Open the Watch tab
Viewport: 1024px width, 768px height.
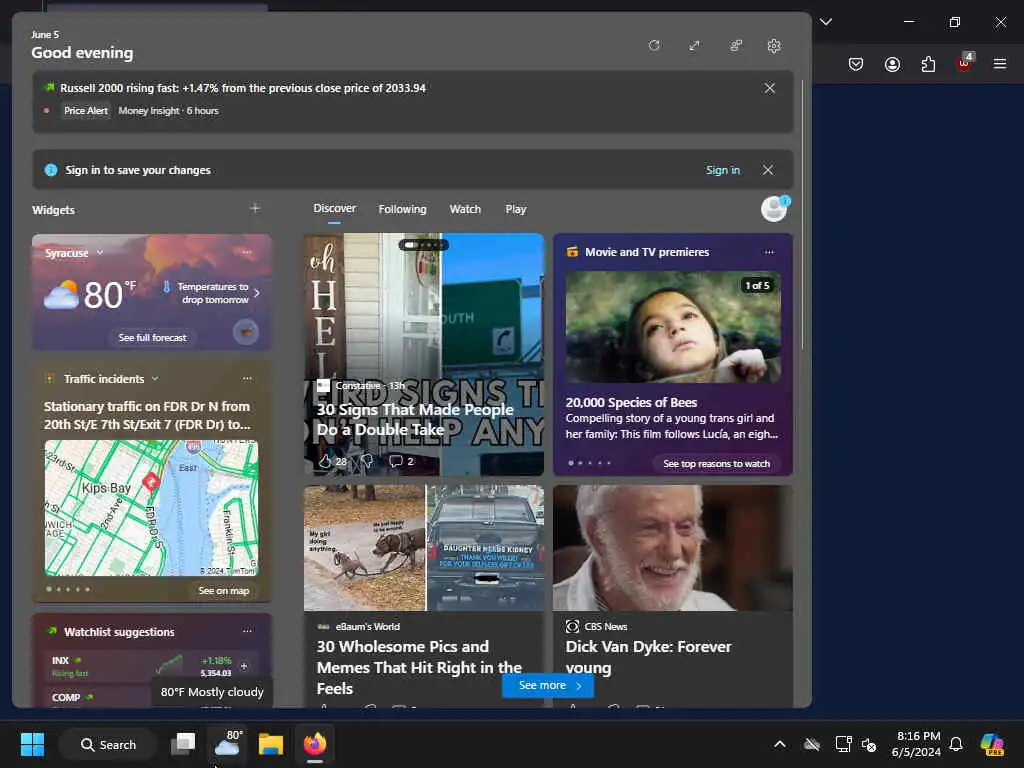click(465, 209)
